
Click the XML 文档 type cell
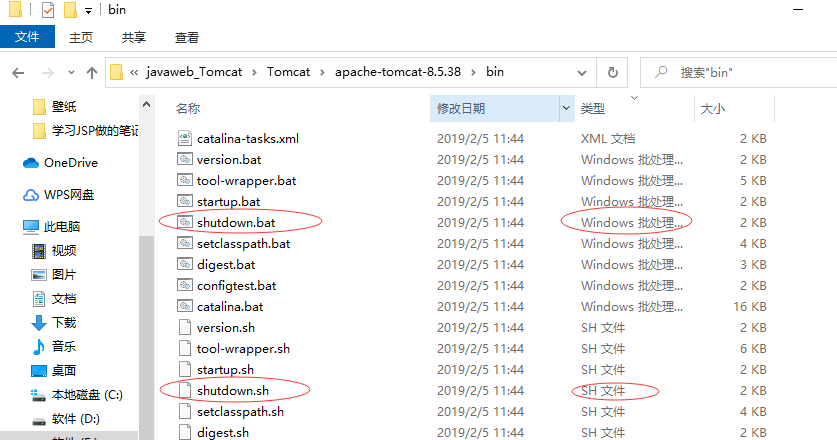pyautogui.click(x=608, y=139)
